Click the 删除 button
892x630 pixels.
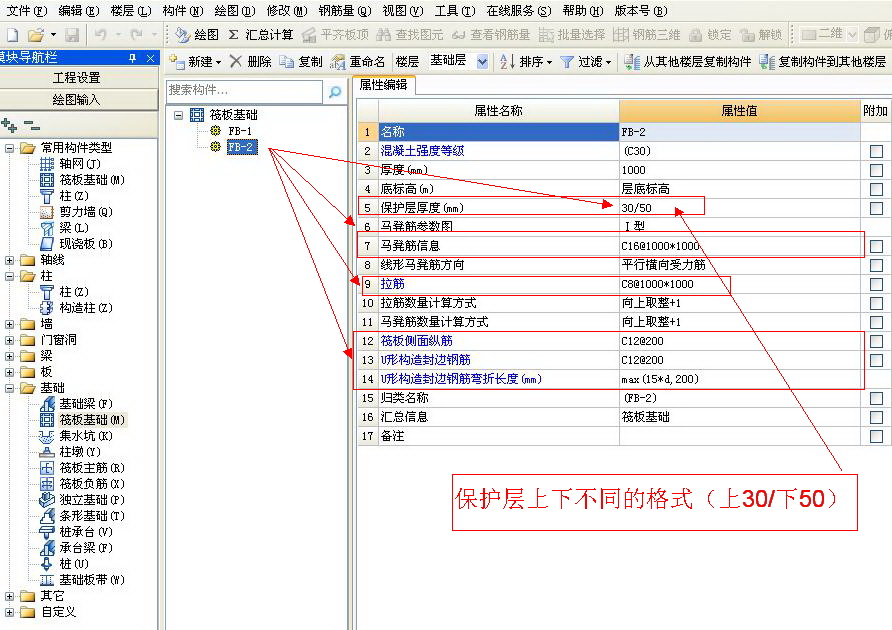251,61
